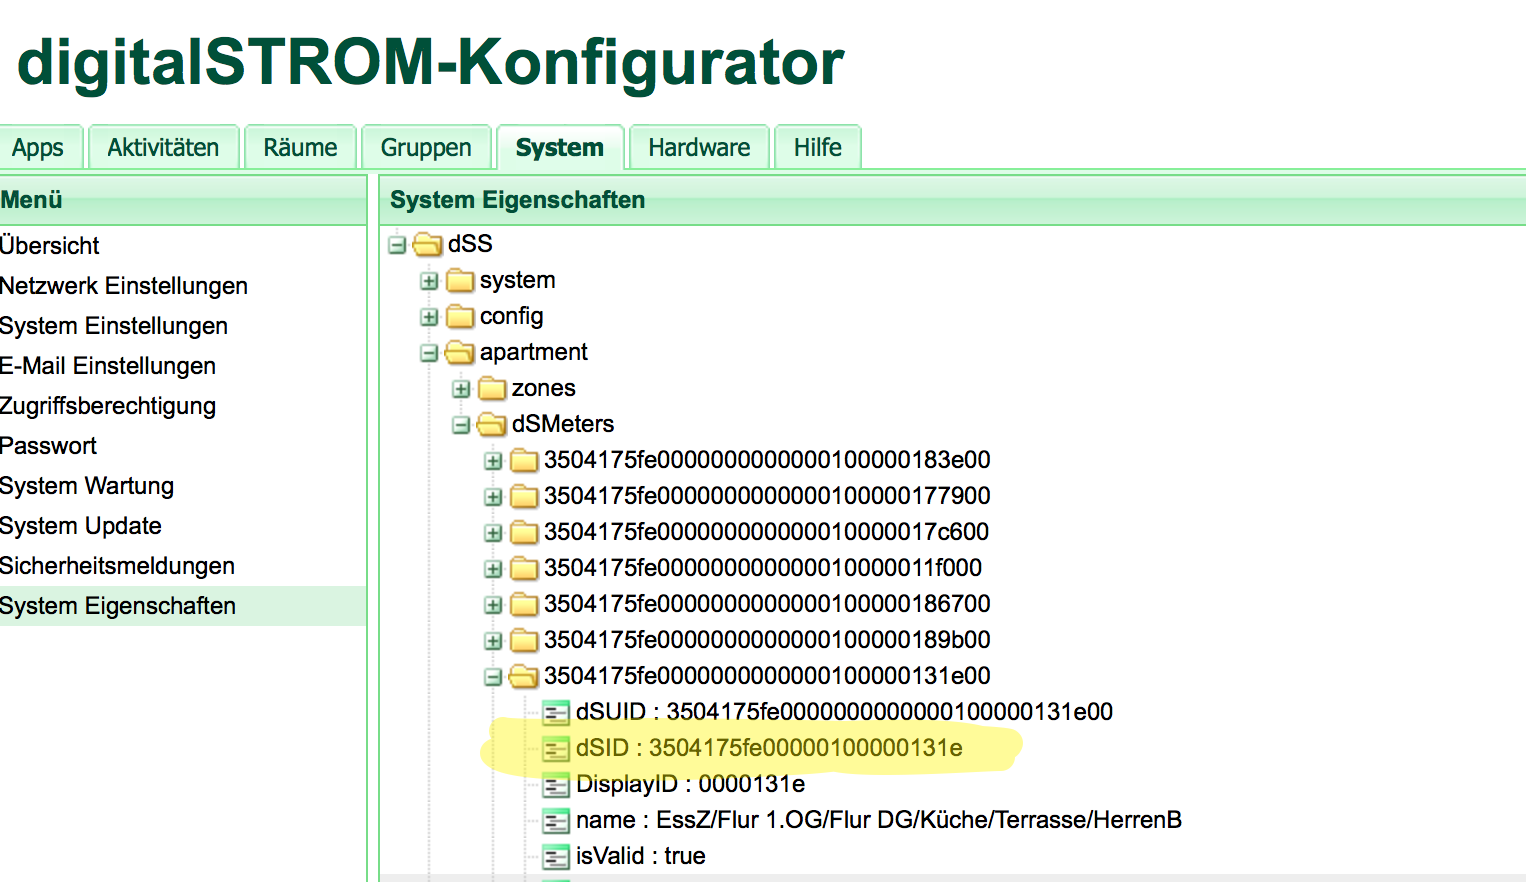Image resolution: width=1526 pixels, height=882 pixels.
Task: Select meter label ending 189b00
Action: (767, 640)
